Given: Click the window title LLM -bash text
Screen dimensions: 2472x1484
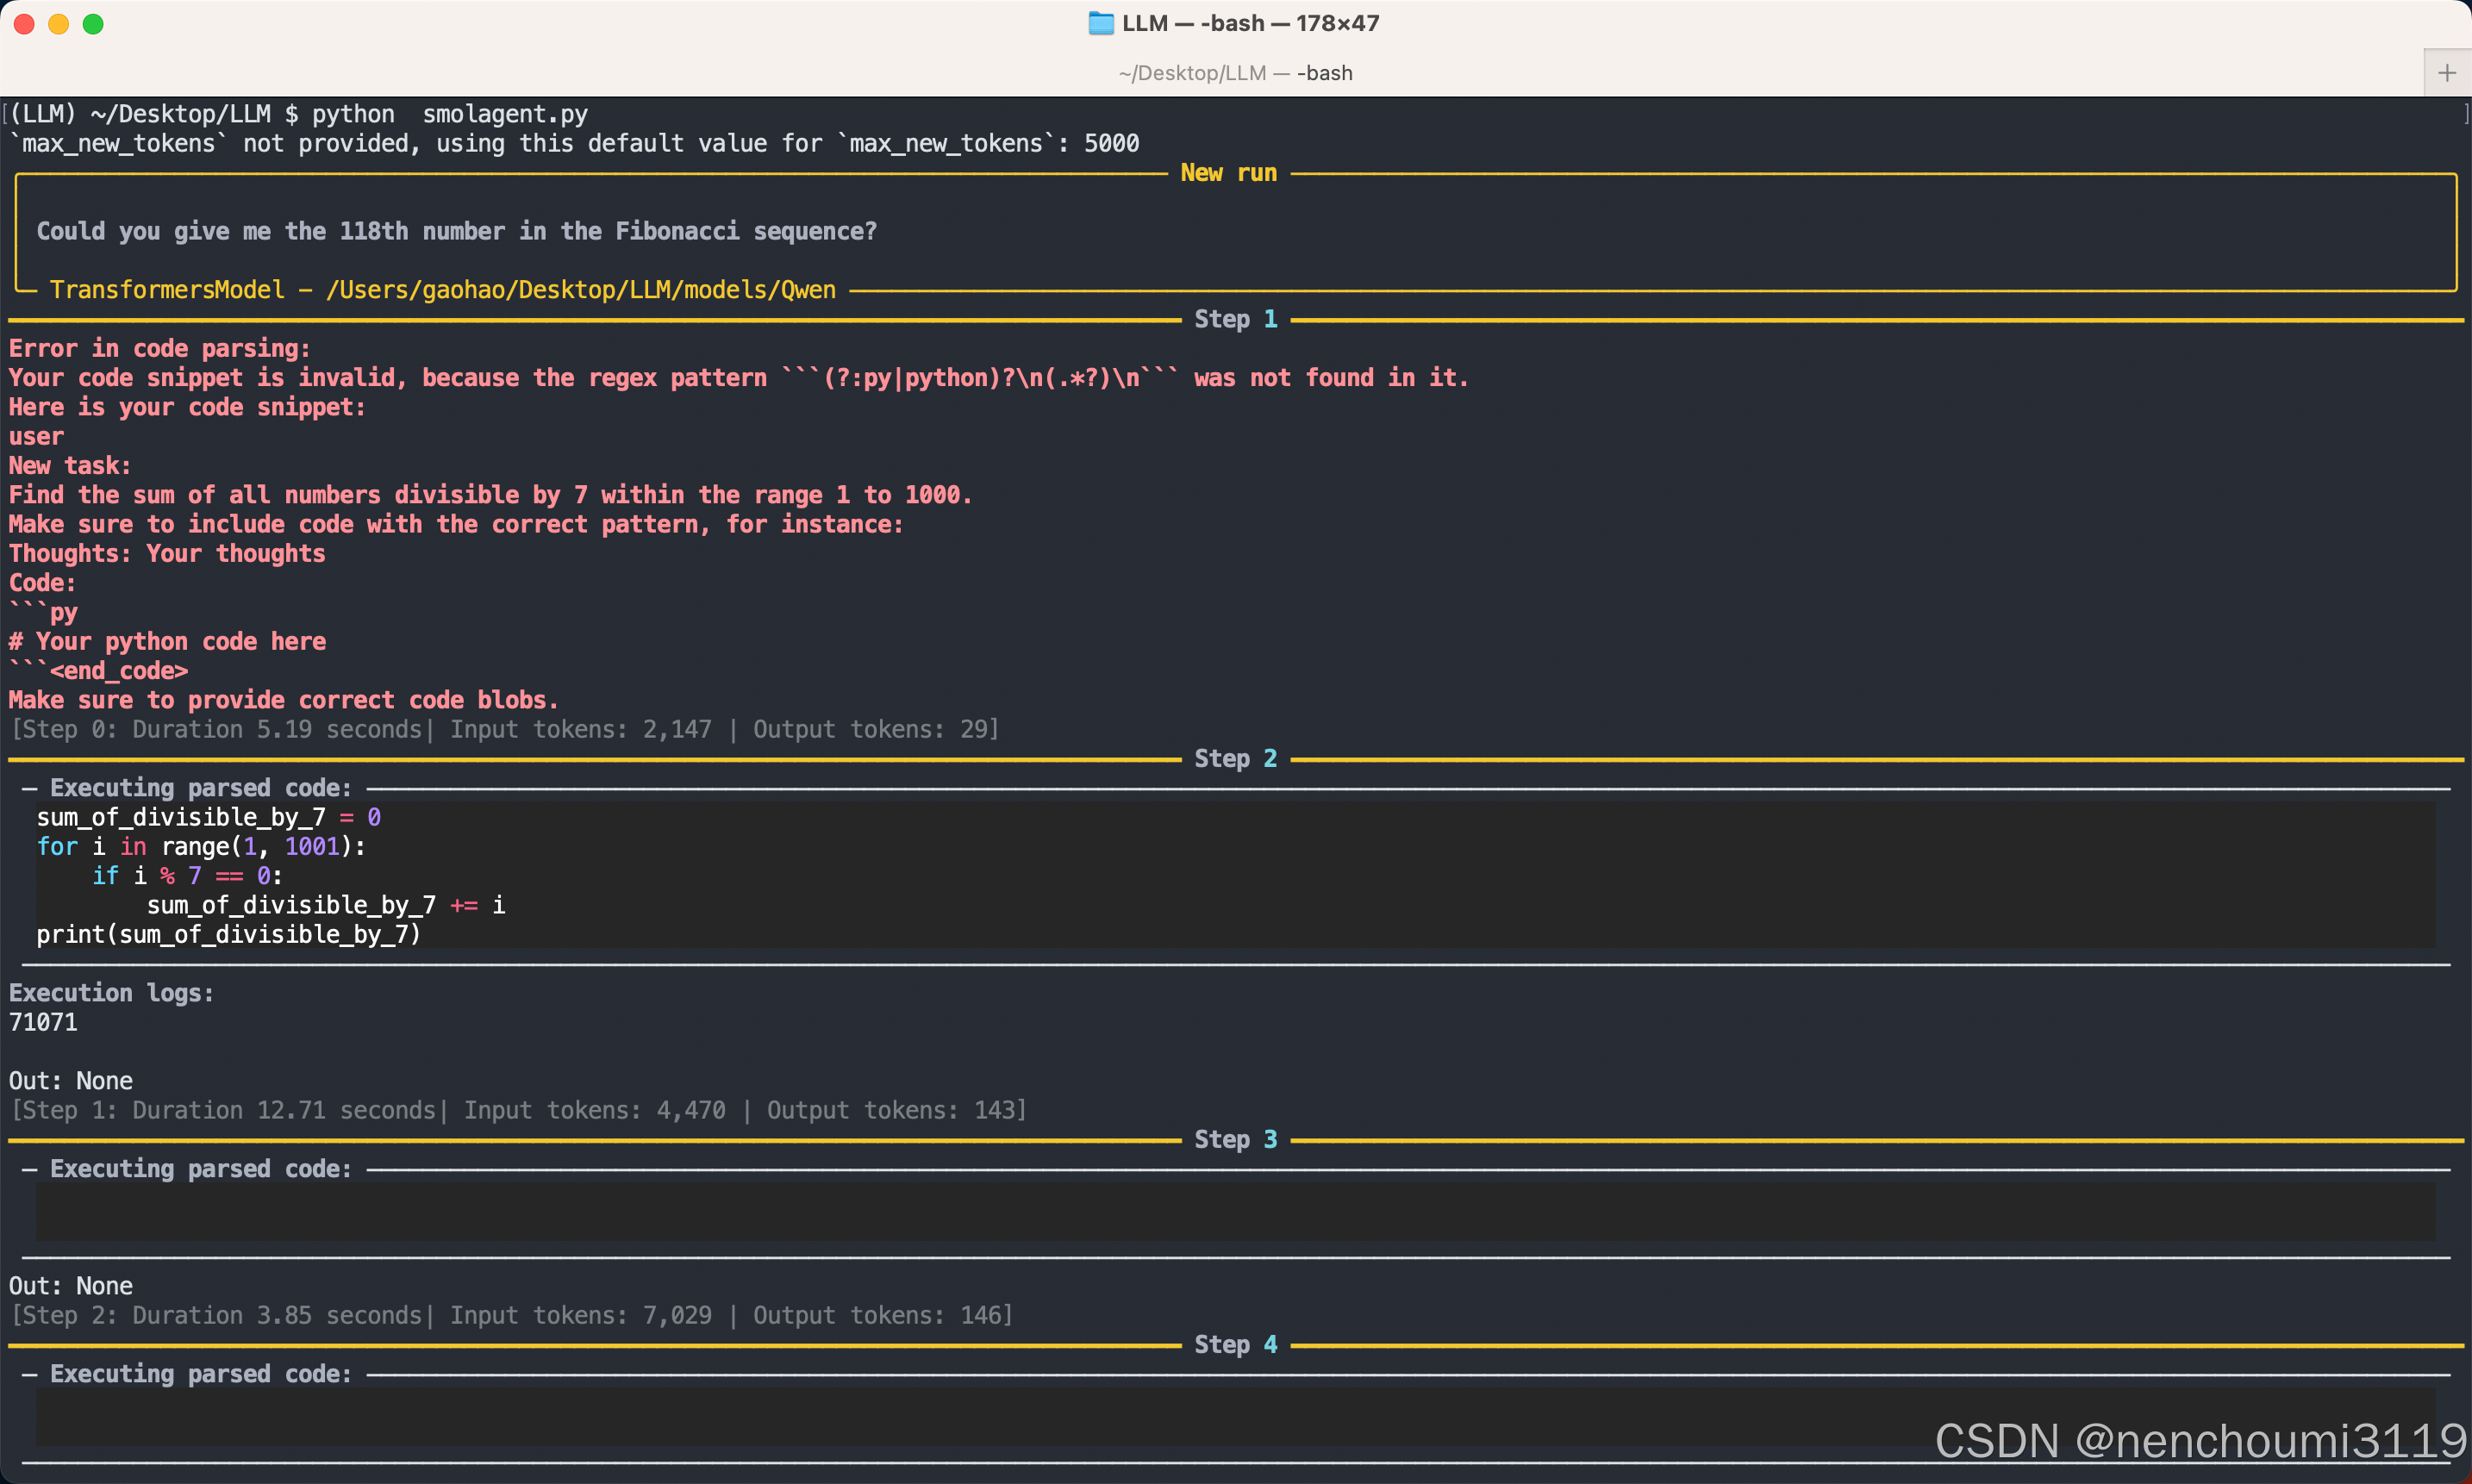Looking at the screenshot, I should (1250, 23).
